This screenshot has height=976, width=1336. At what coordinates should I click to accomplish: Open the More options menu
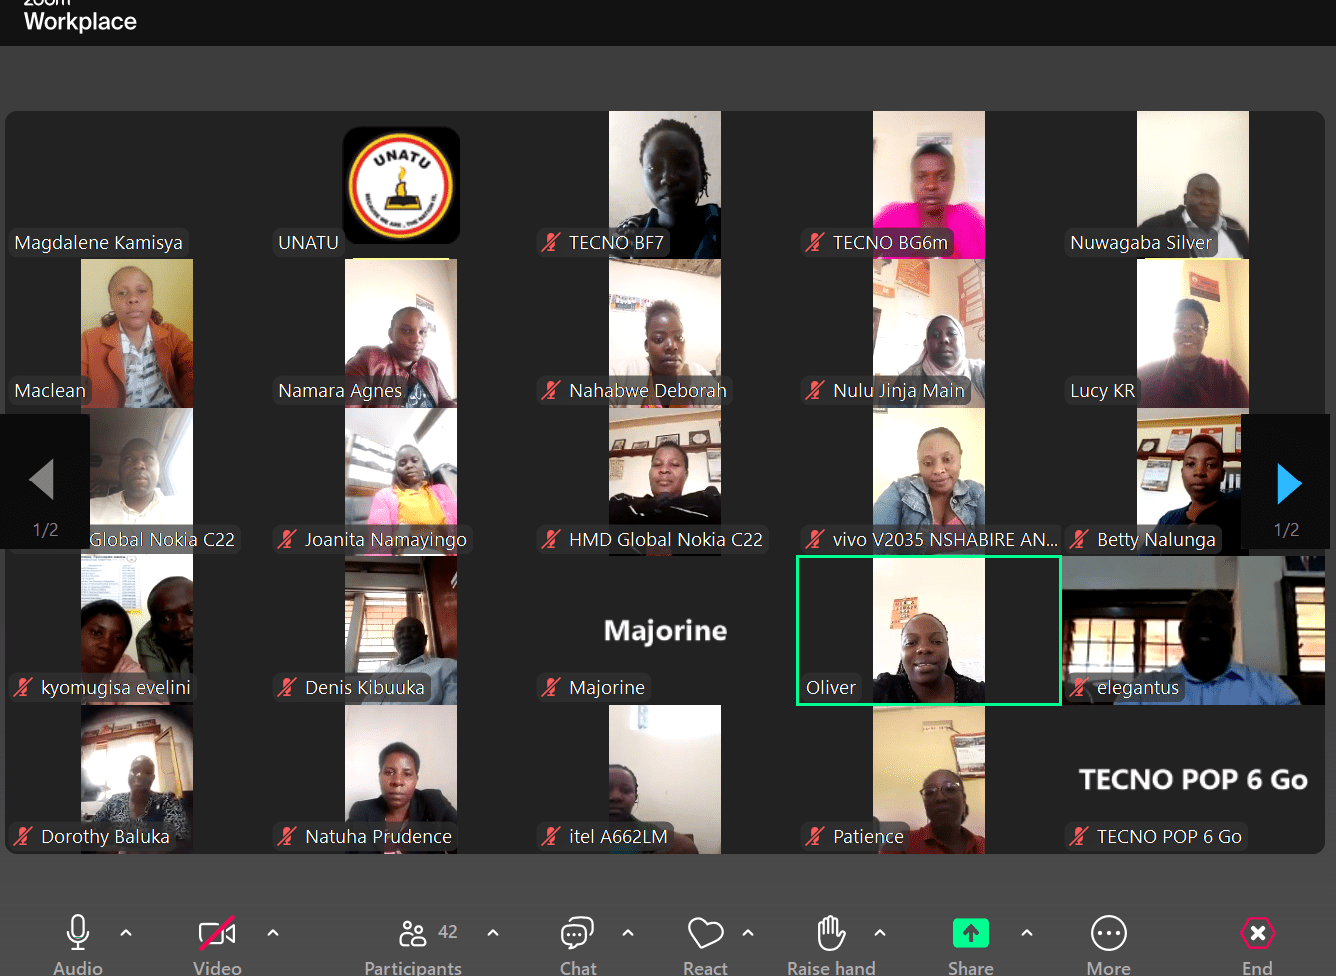(1108, 934)
